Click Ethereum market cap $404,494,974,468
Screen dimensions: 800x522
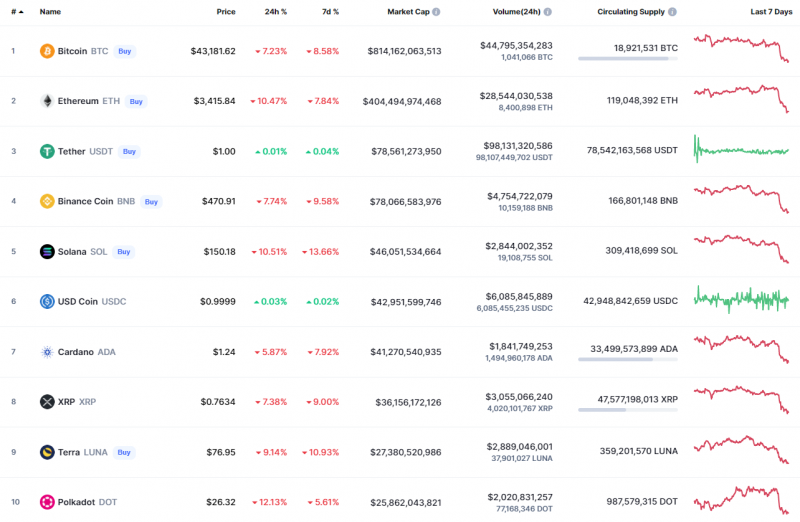402,102
